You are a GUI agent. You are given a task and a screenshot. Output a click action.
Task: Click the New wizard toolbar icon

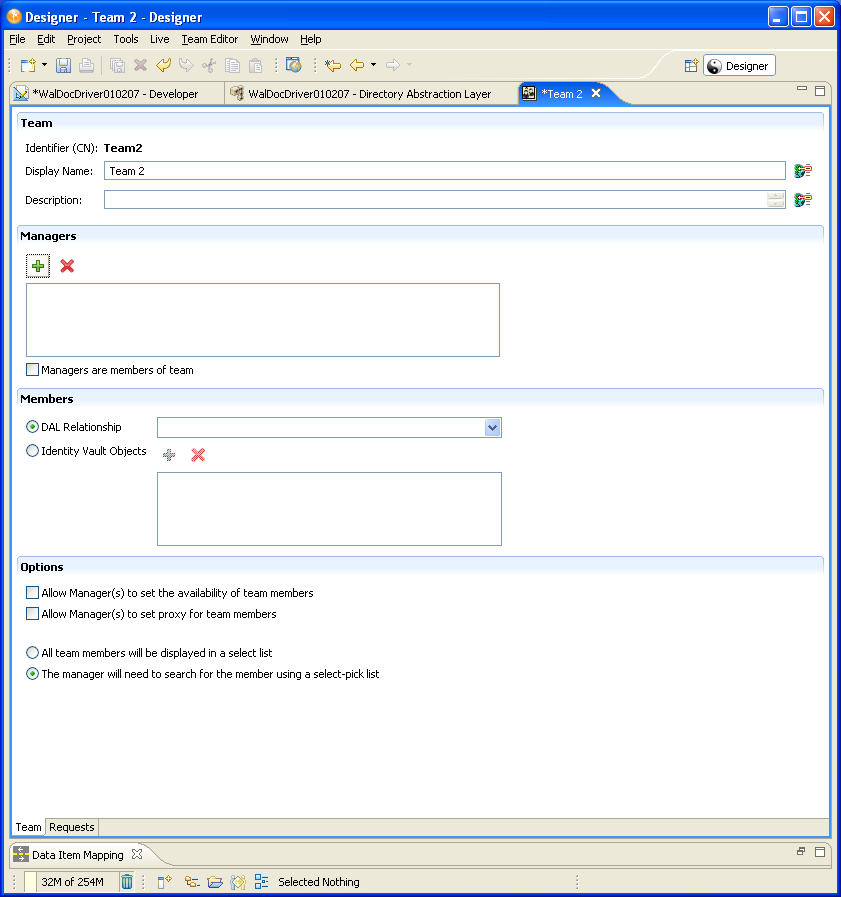tap(28, 65)
